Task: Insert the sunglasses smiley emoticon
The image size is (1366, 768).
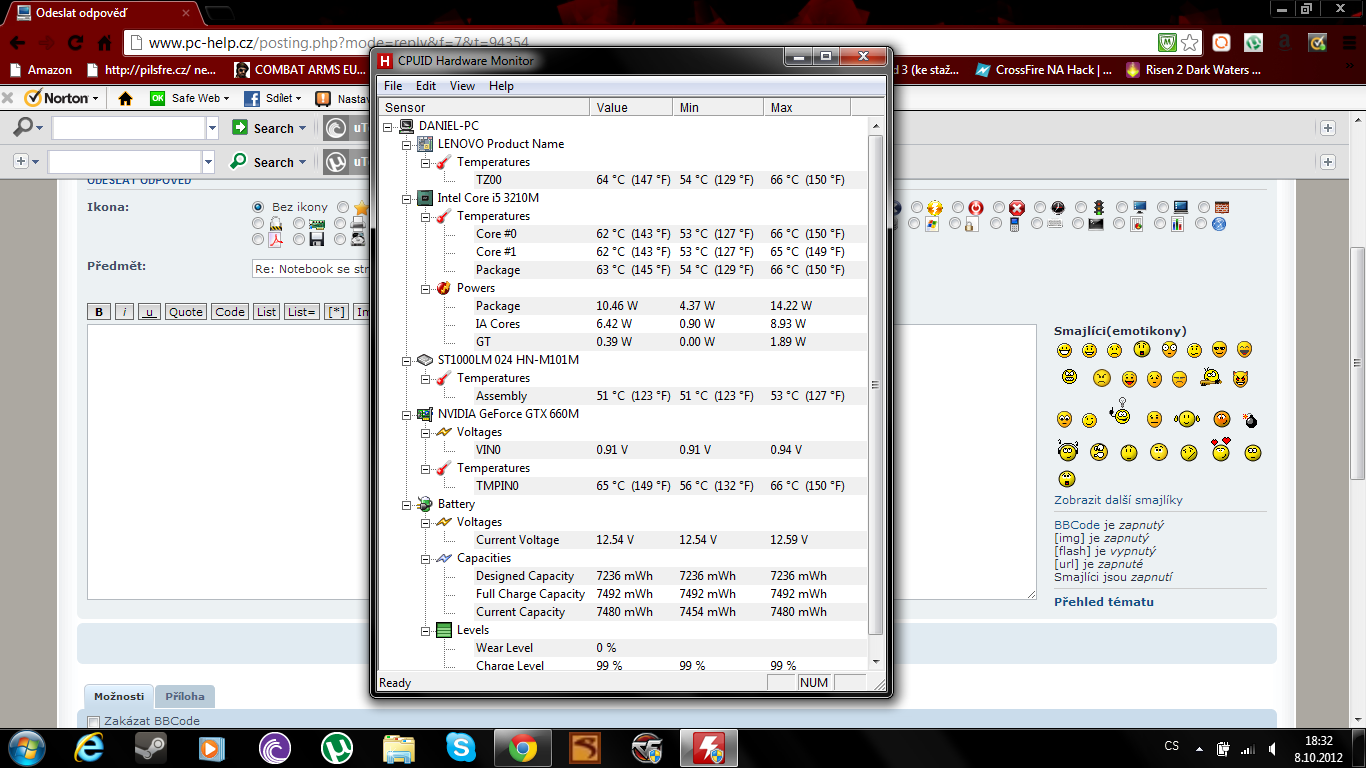Action: click(1219, 350)
